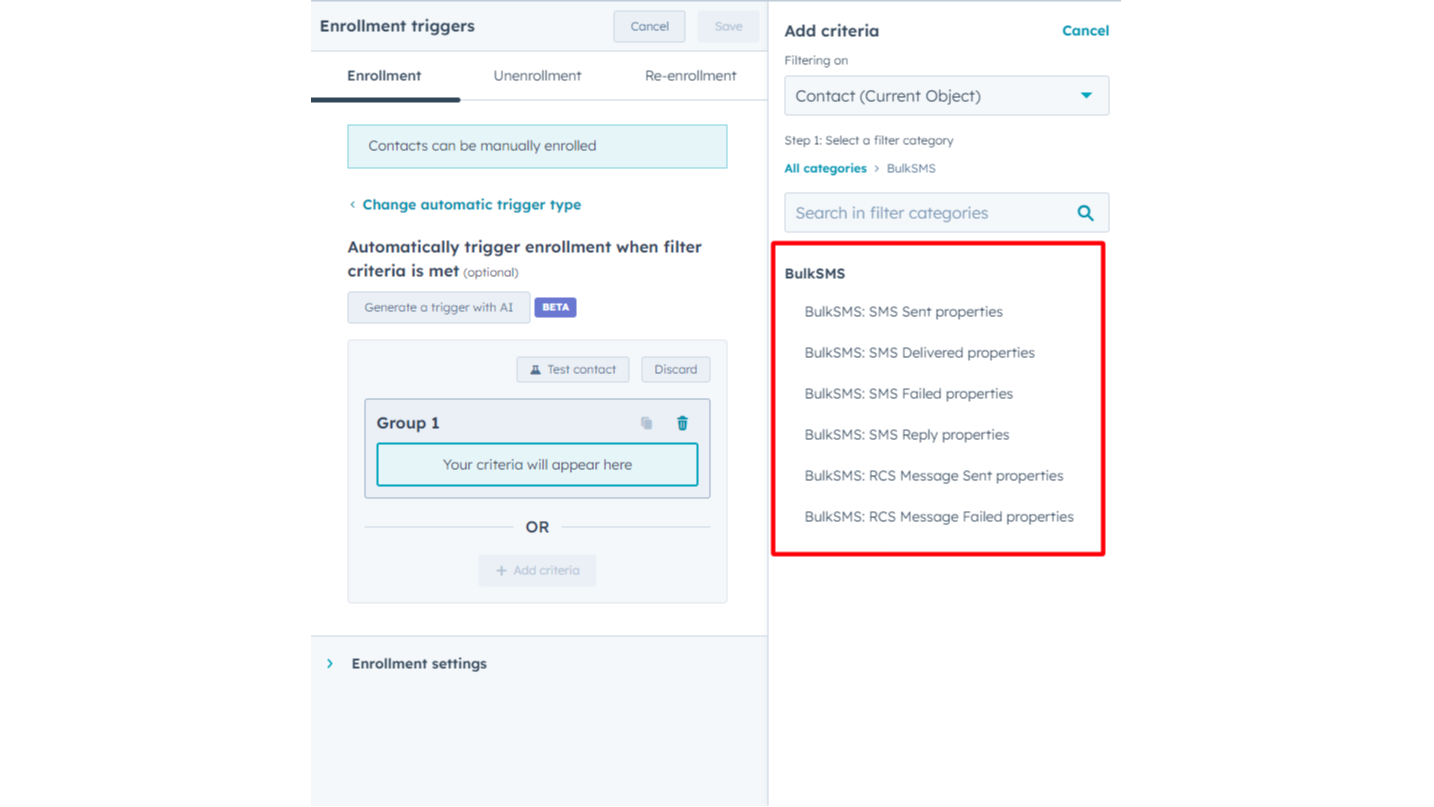
Task: Go back to All categories breadcrumb
Action: pos(825,168)
